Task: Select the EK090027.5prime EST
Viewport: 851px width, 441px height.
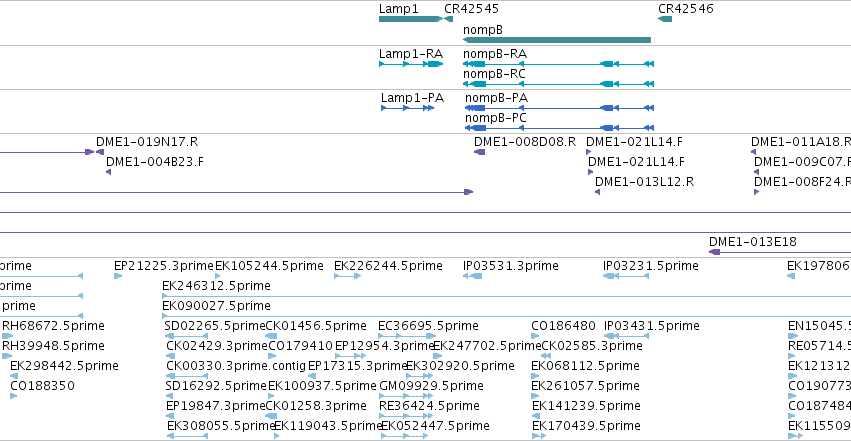Action: tap(506, 316)
